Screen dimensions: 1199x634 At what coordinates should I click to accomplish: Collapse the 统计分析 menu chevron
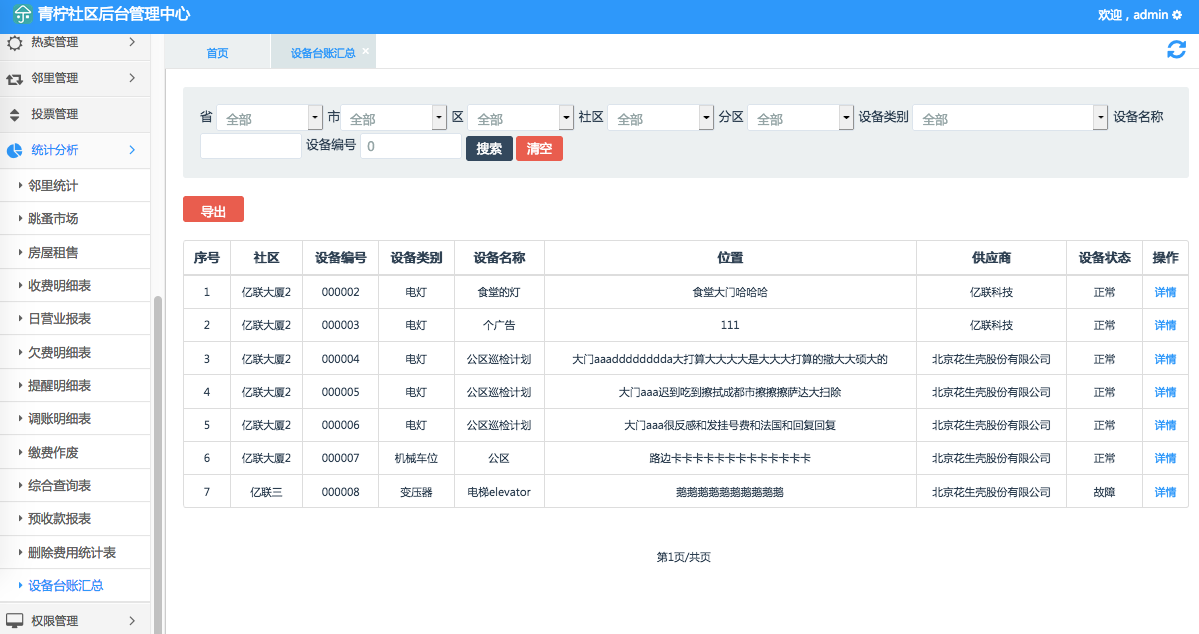tap(132, 150)
